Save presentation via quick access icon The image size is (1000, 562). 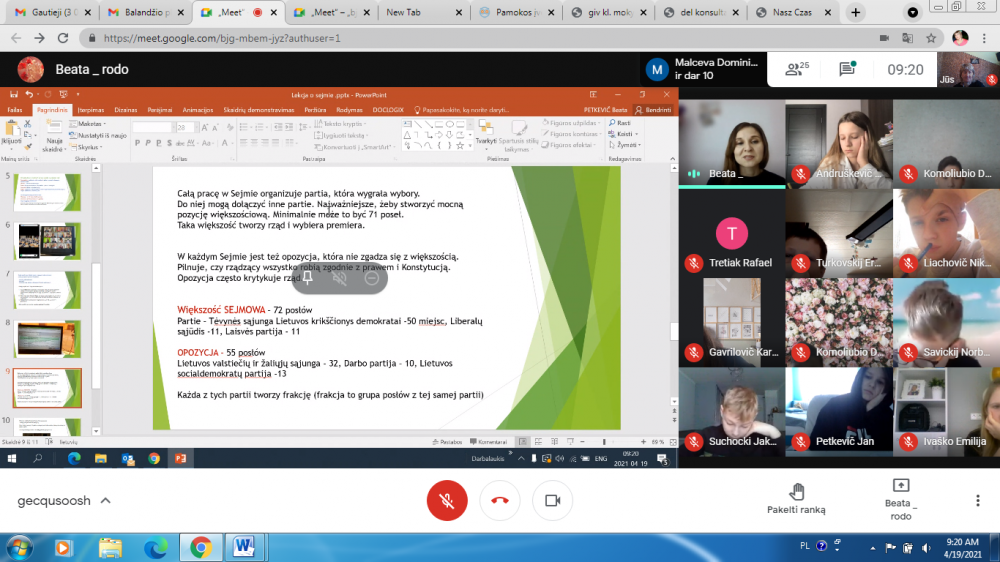click(13, 94)
